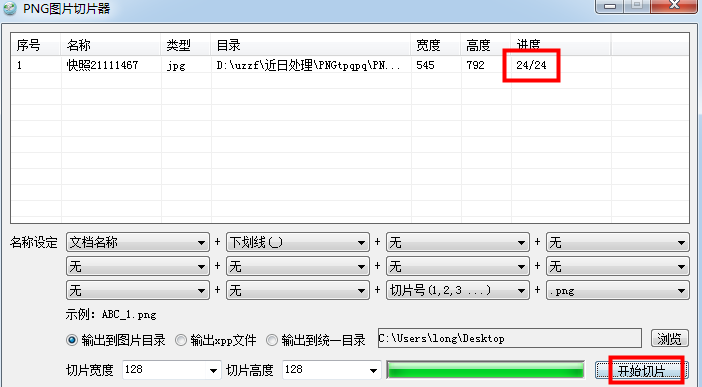
Task: Open the .png extension dropdown
Action: (617, 291)
